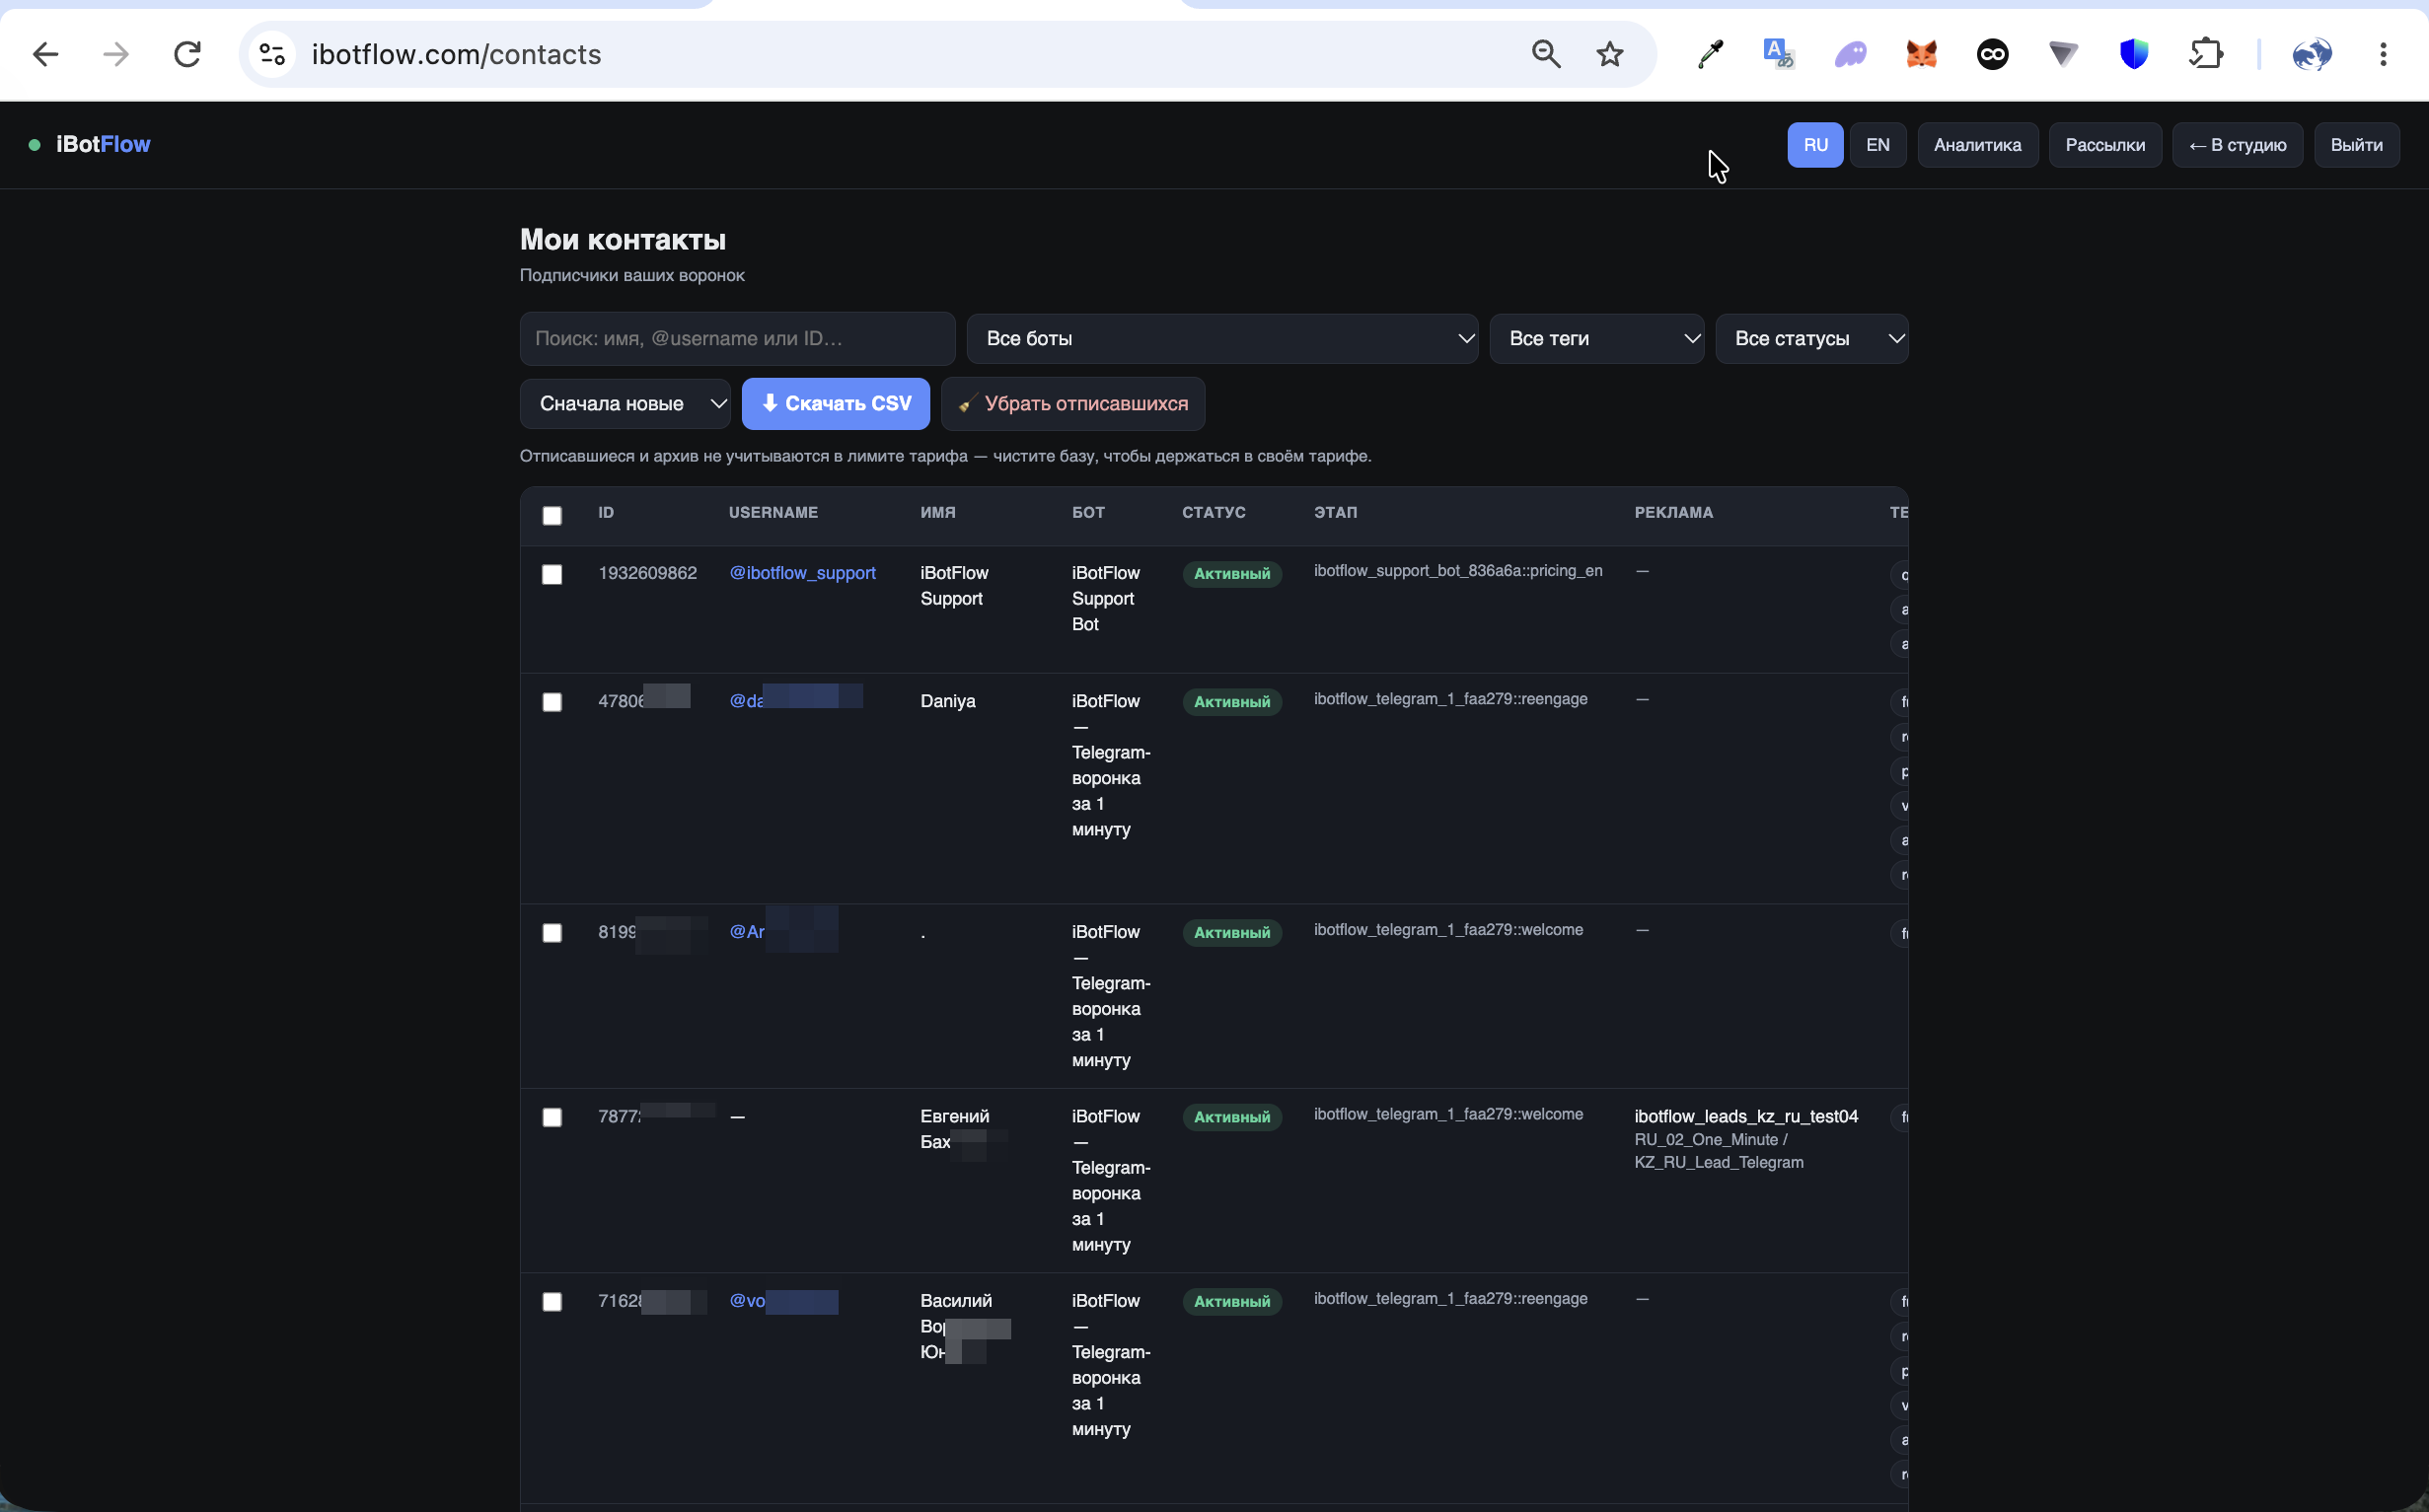
Task: Open the Аналитика section
Action: click(x=1977, y=145)
